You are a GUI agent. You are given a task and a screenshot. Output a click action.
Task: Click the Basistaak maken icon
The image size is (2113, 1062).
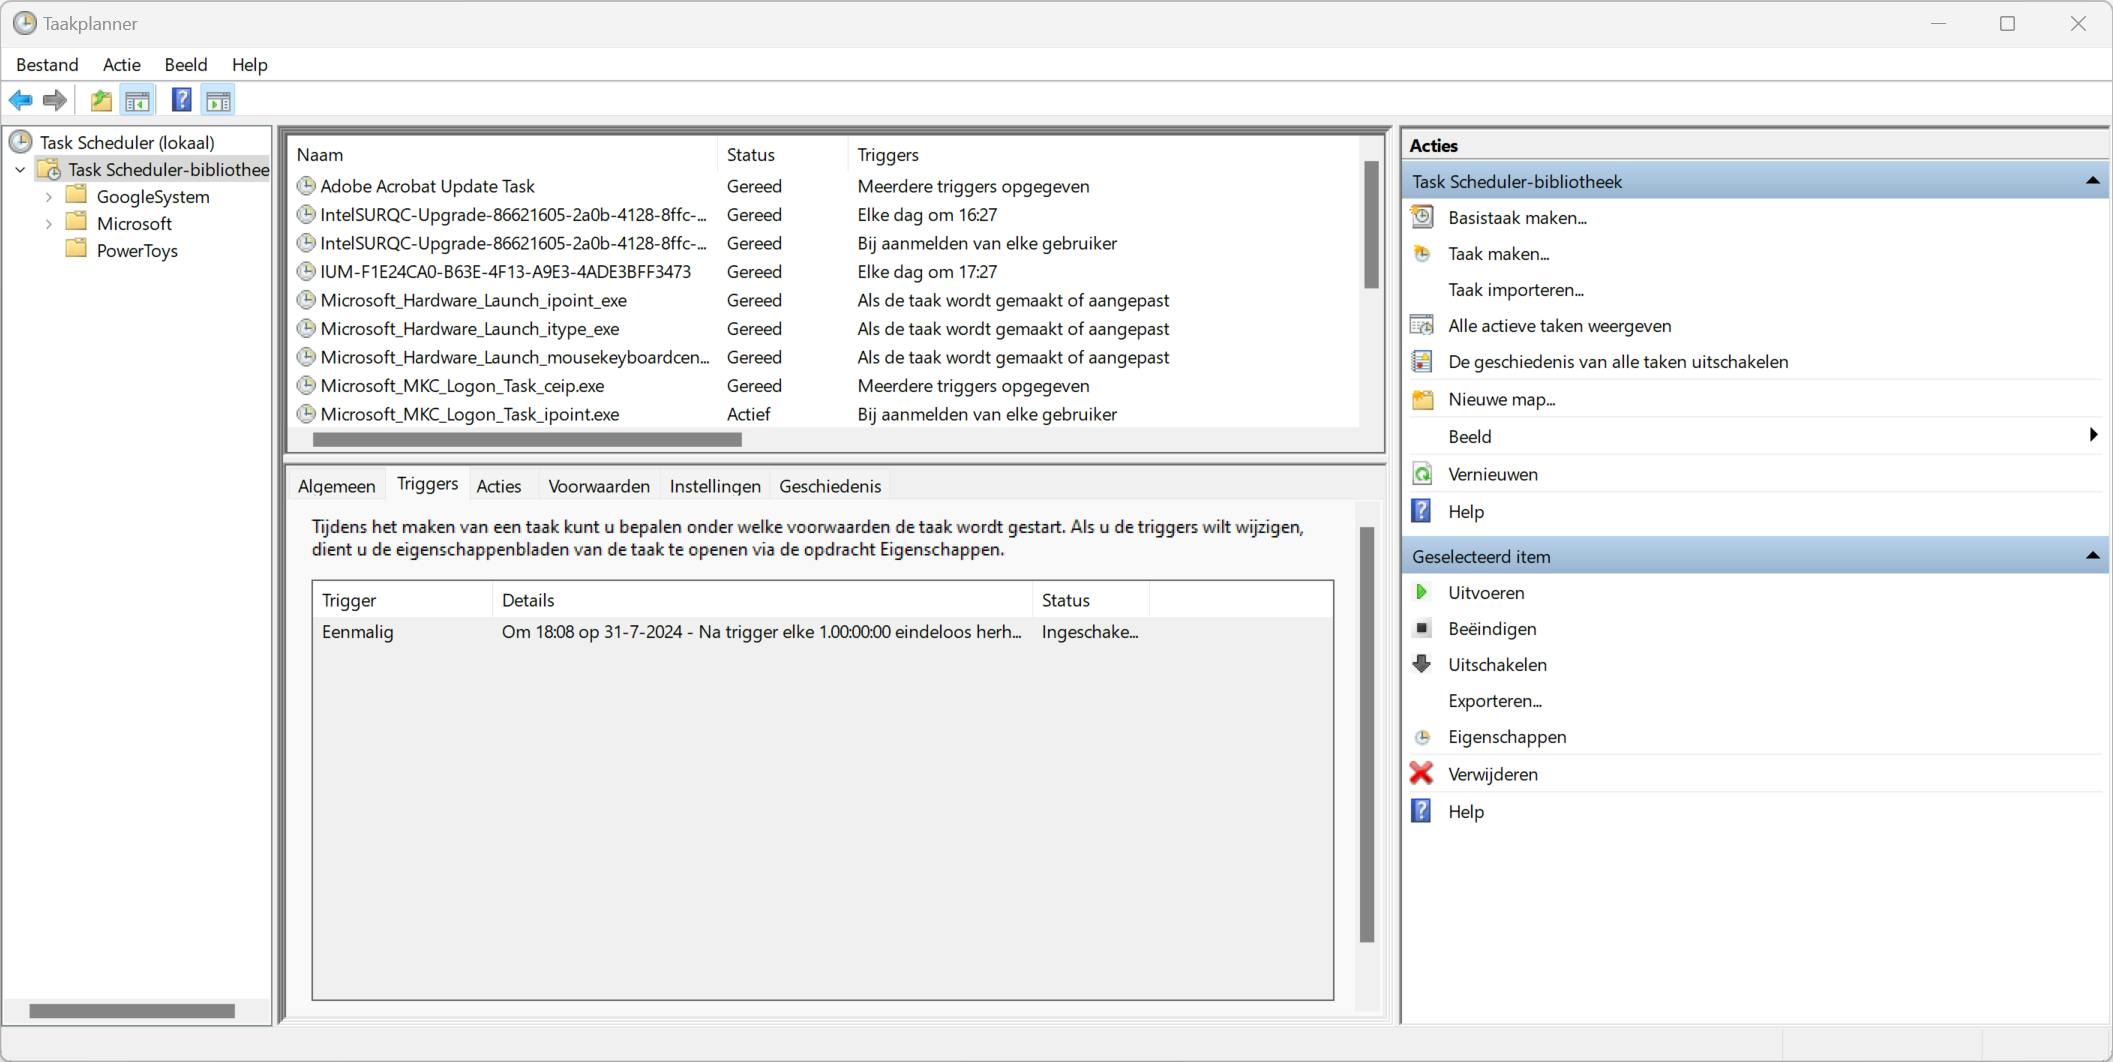coord(1421,217)
